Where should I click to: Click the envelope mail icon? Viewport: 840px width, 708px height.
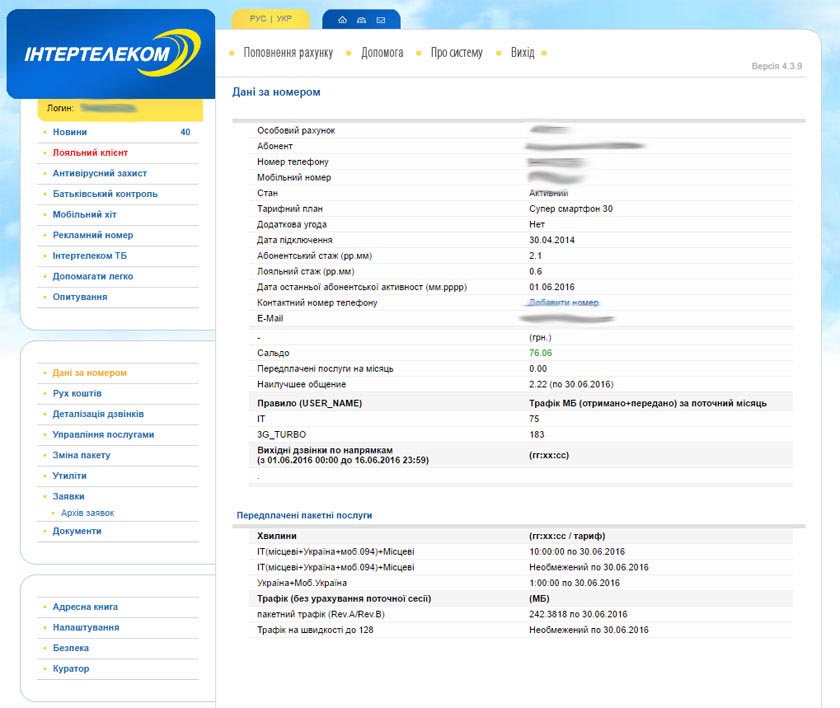pyautogui.click(x=381, y=20)
